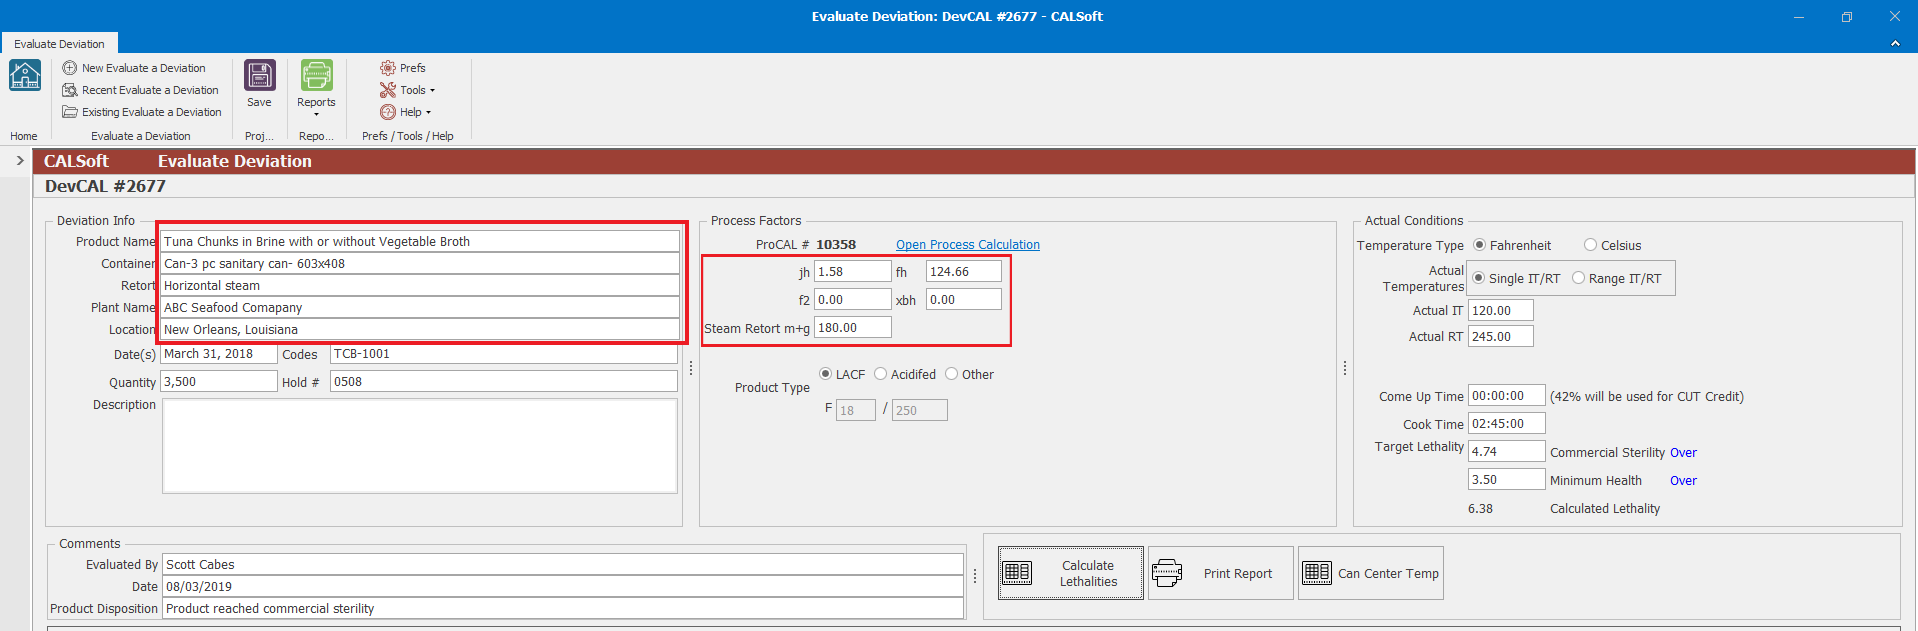The image size is (1918, 631).
Task: Click the reference temperature field showing 250
Action: click(x=920, y=410)
